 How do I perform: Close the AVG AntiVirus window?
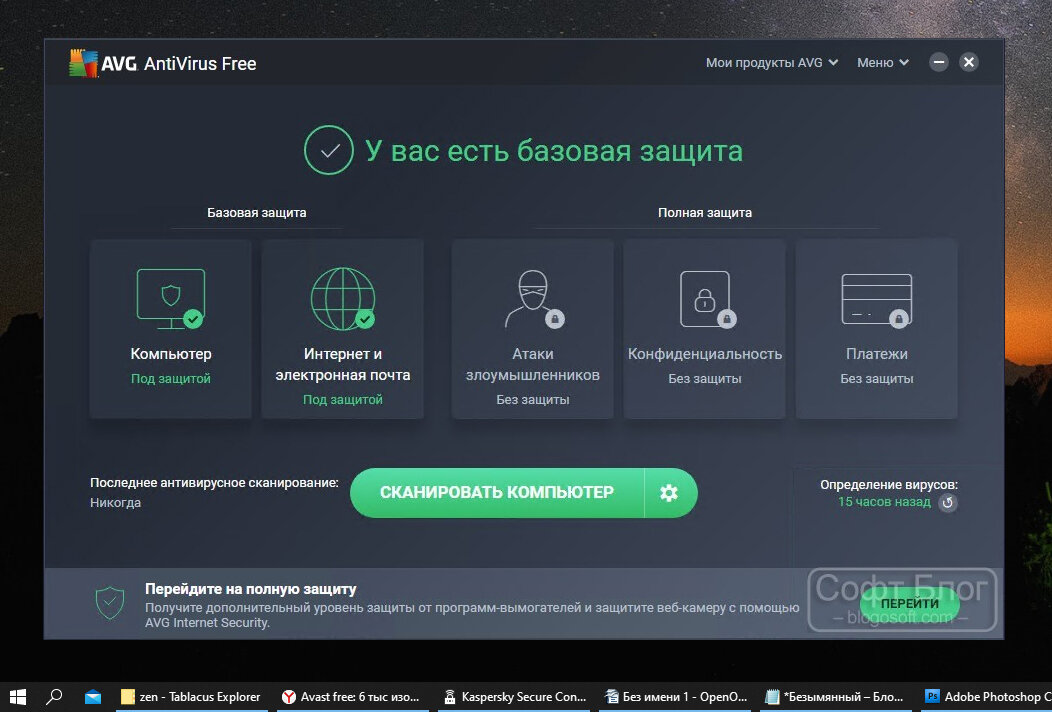pyautogui.click(x=969, y=62)
